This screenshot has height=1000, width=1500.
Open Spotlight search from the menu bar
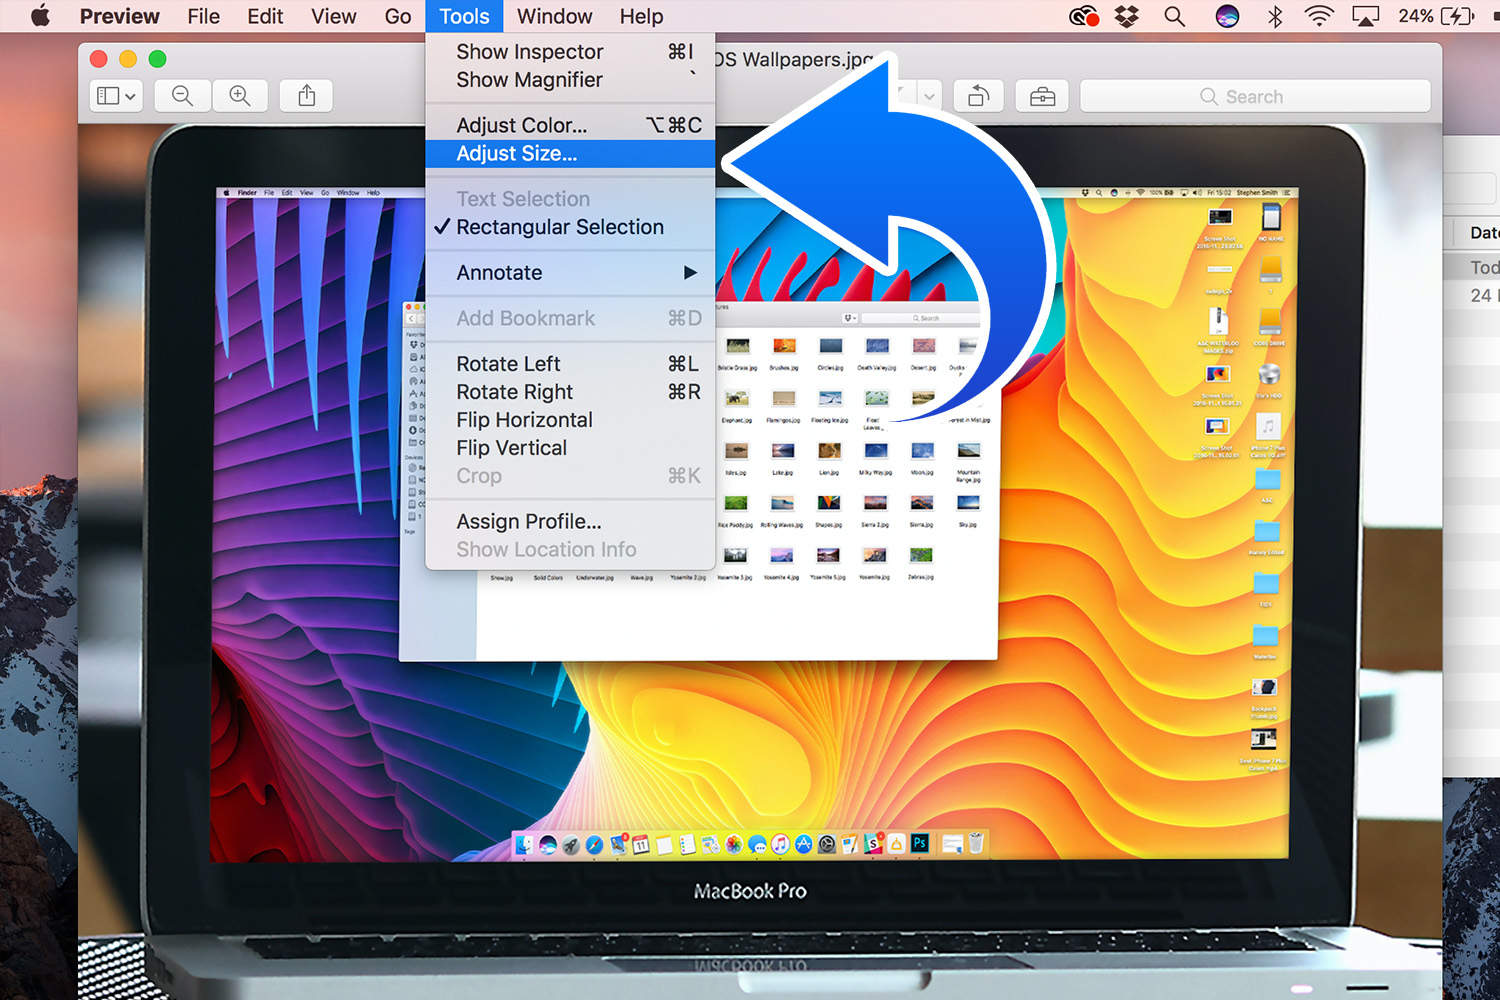[1173, 16]
